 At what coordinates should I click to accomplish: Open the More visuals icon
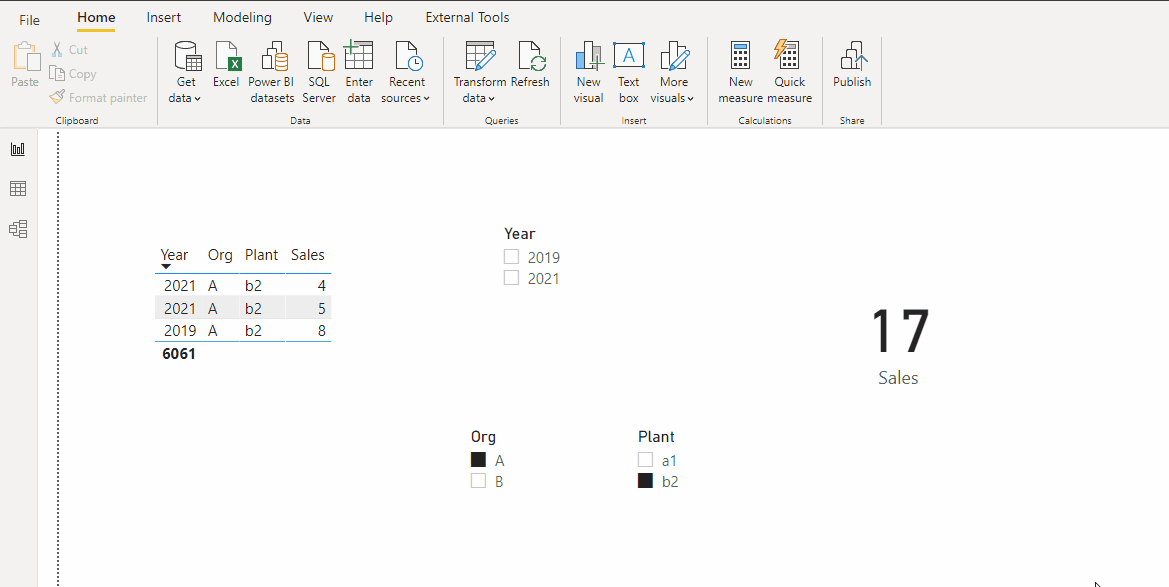[674, 56]
